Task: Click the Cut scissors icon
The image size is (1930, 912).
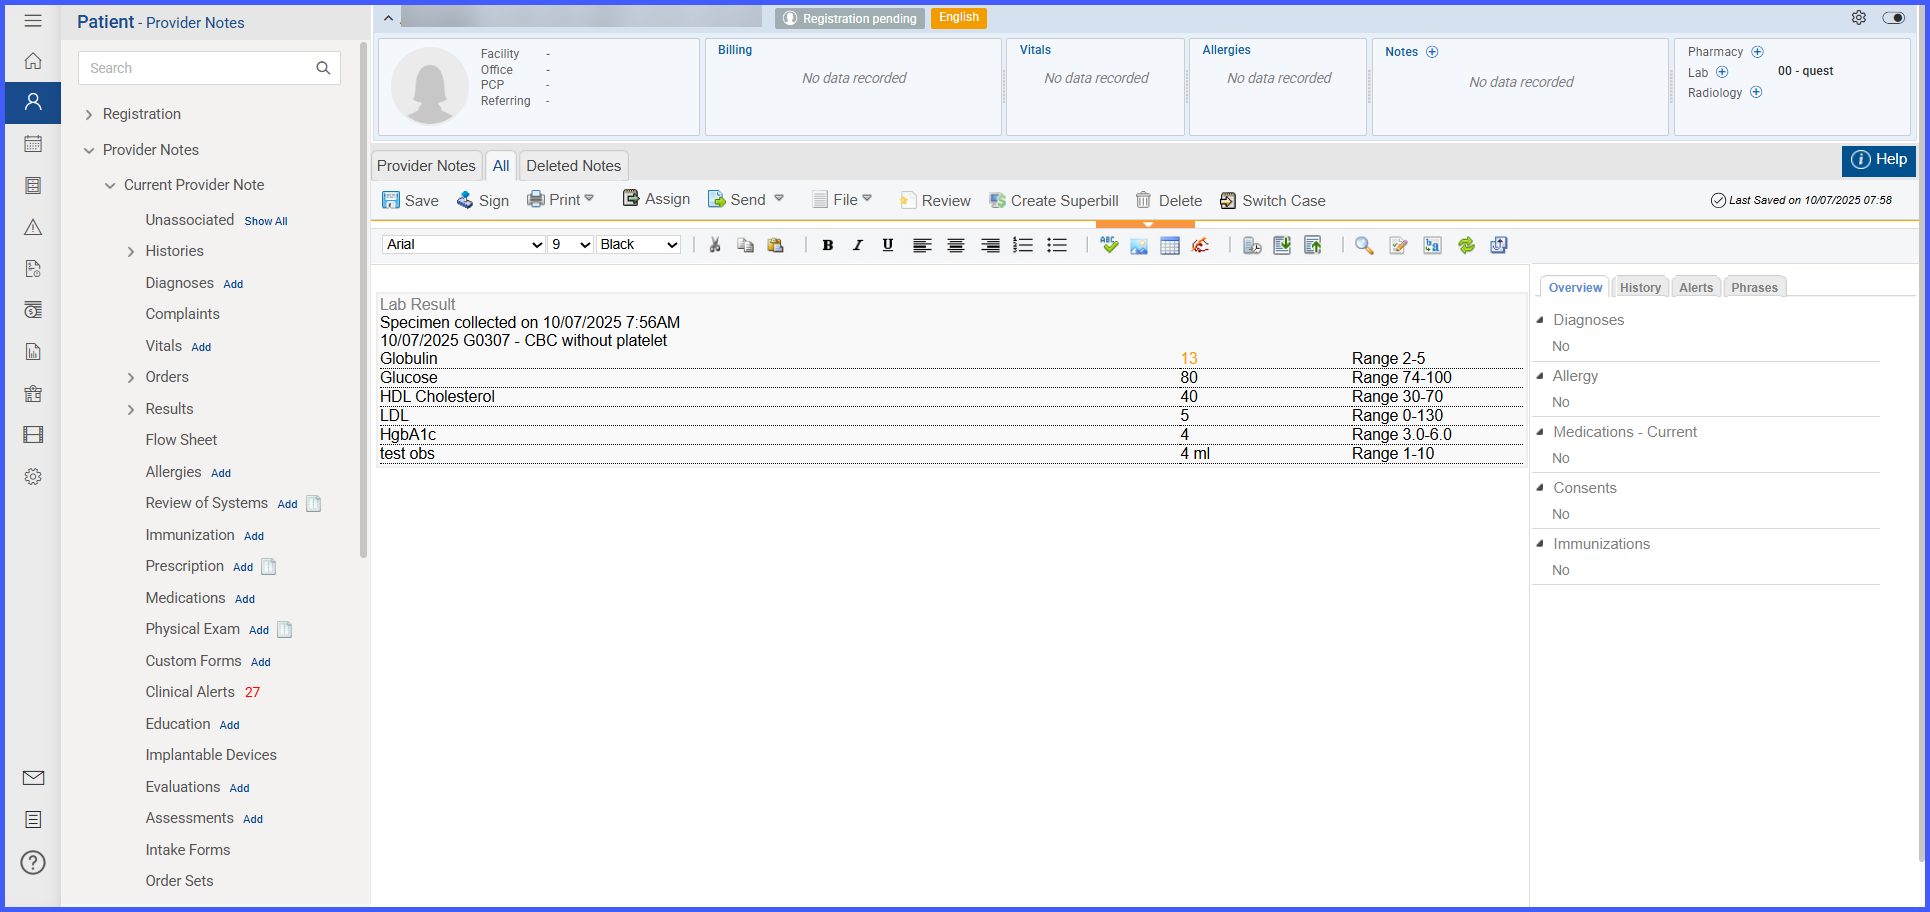Action: pyautogui.click(x=715, y=245)
